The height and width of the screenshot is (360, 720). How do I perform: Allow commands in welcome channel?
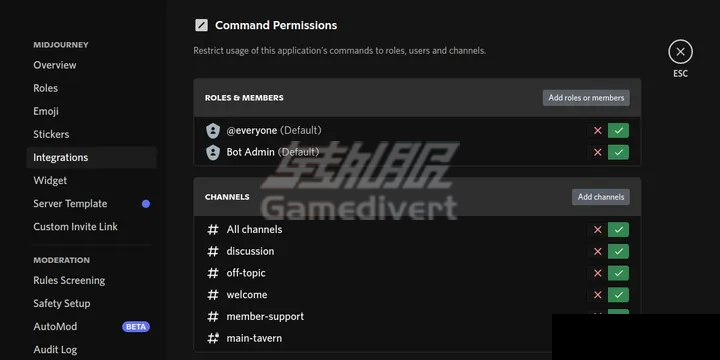coord(618,295)
